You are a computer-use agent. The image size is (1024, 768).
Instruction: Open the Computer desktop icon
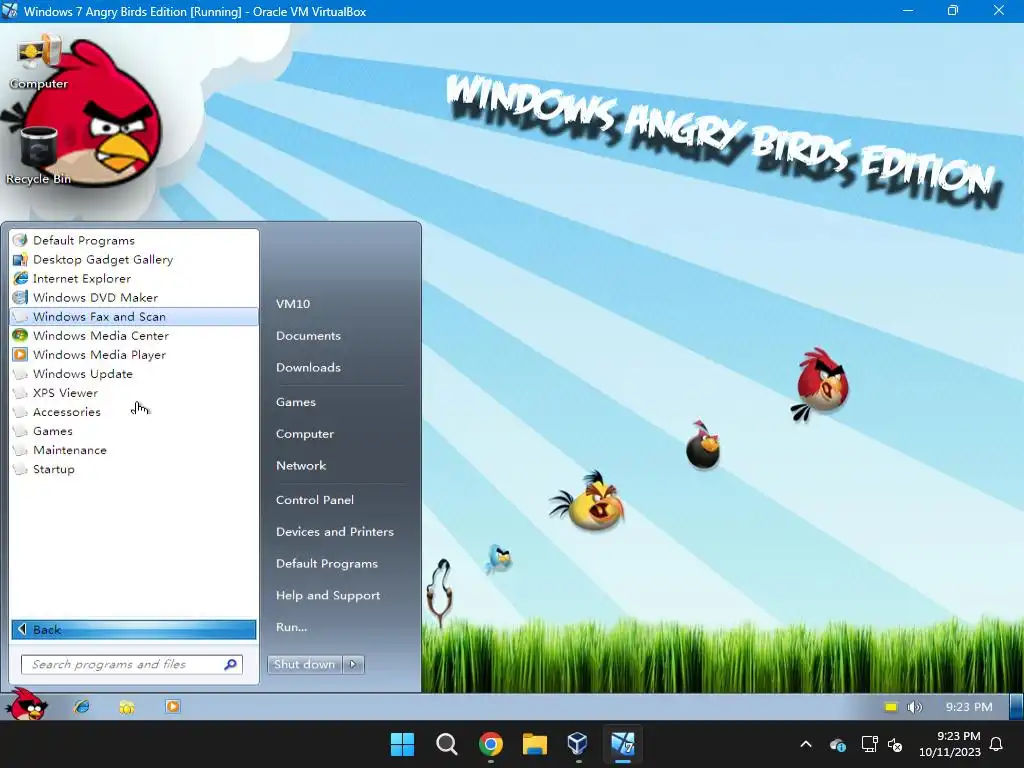(x=39, y=63)
